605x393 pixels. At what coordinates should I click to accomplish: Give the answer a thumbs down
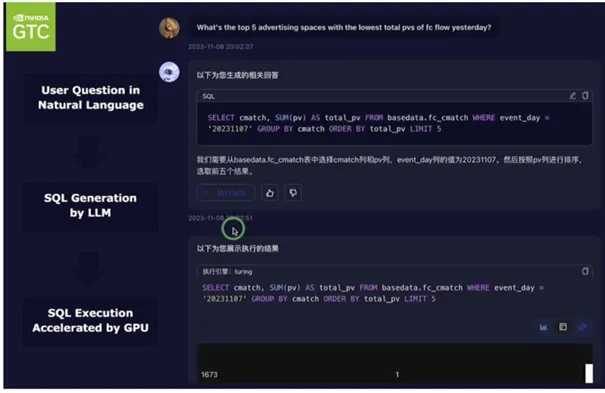pyautogui.click(x=293, y=192)
